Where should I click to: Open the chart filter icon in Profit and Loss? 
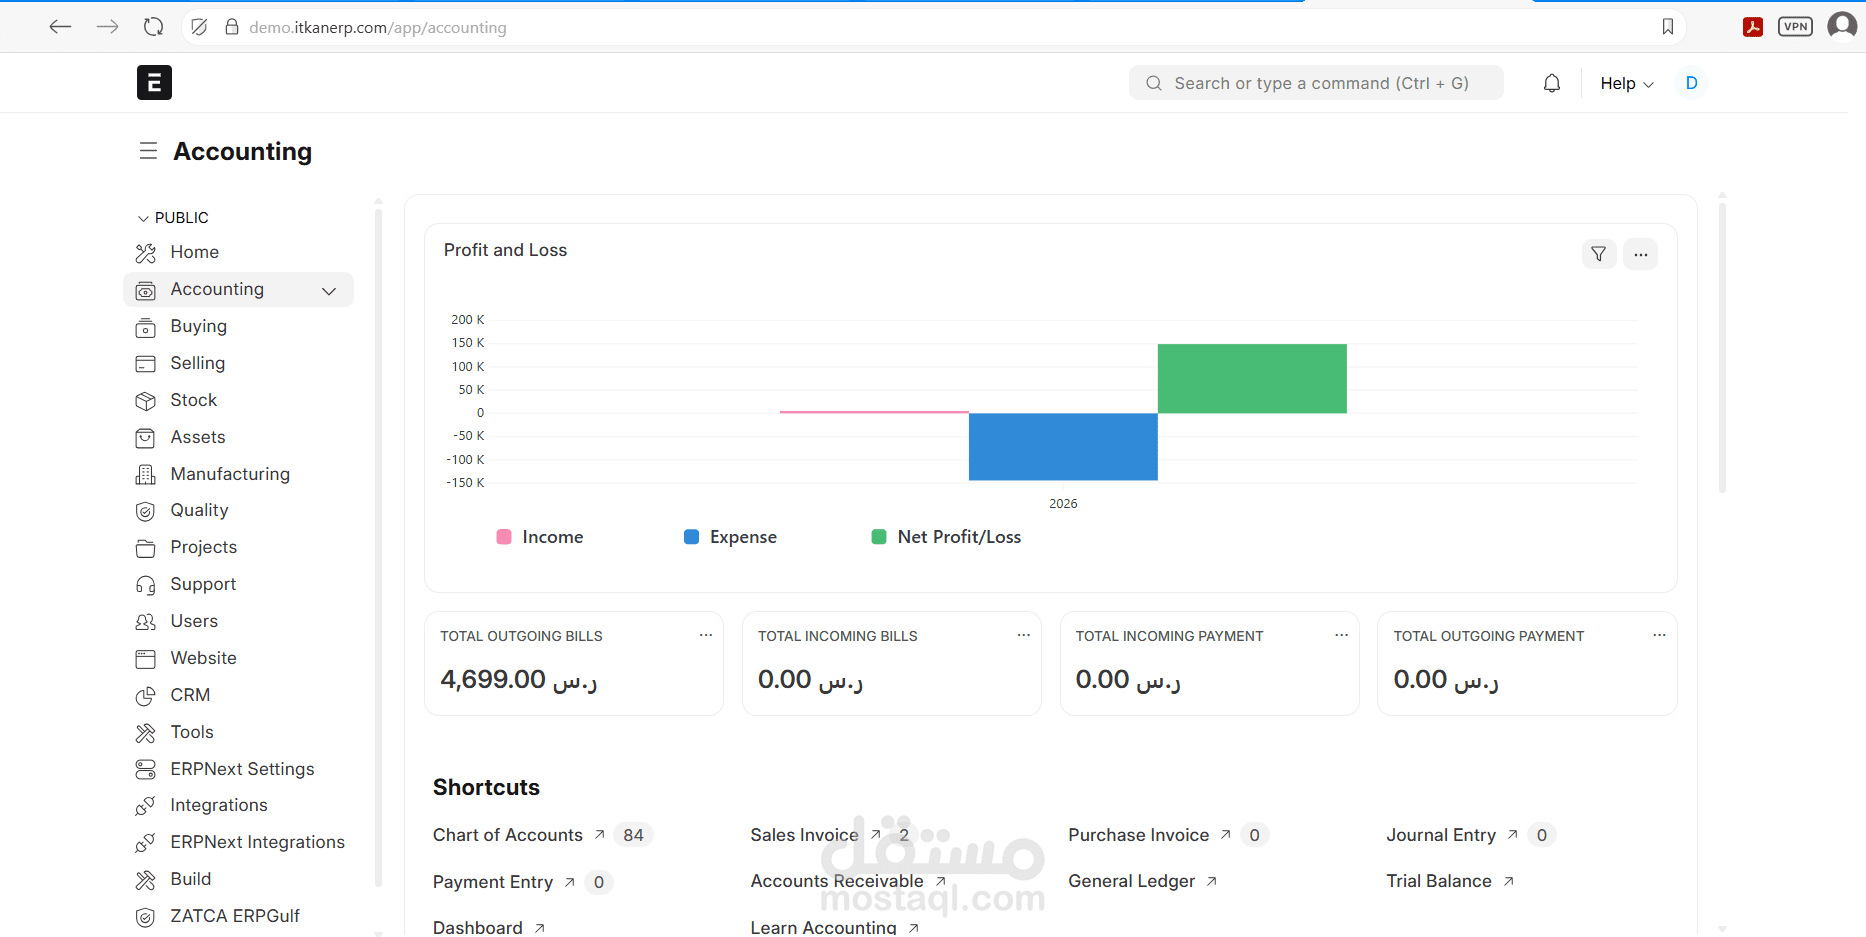[x=1599, y=254]
